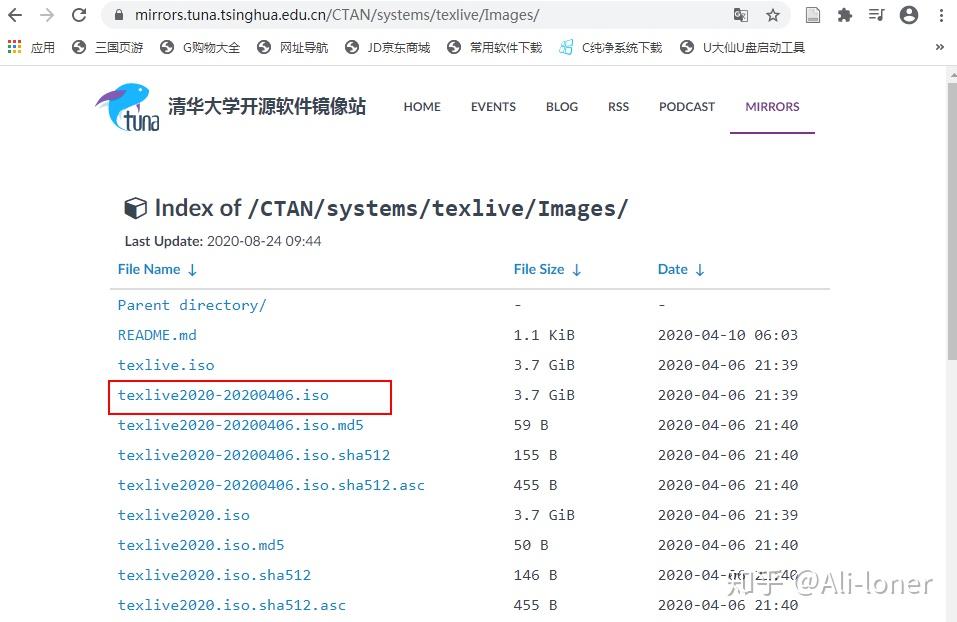
Task: Click the Tuna fish mascot logo
Action: [x=126, y=106]
